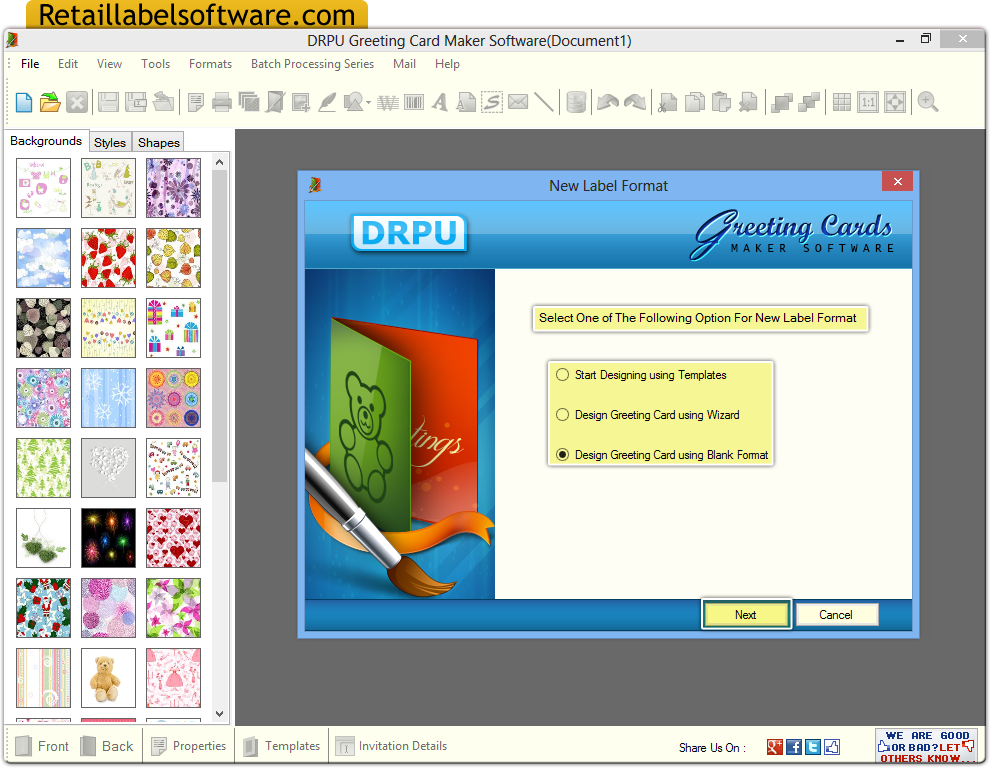Choose the Santa Claus pattern background thumbnail
The image size is (990, 768).
coord(44,608)
